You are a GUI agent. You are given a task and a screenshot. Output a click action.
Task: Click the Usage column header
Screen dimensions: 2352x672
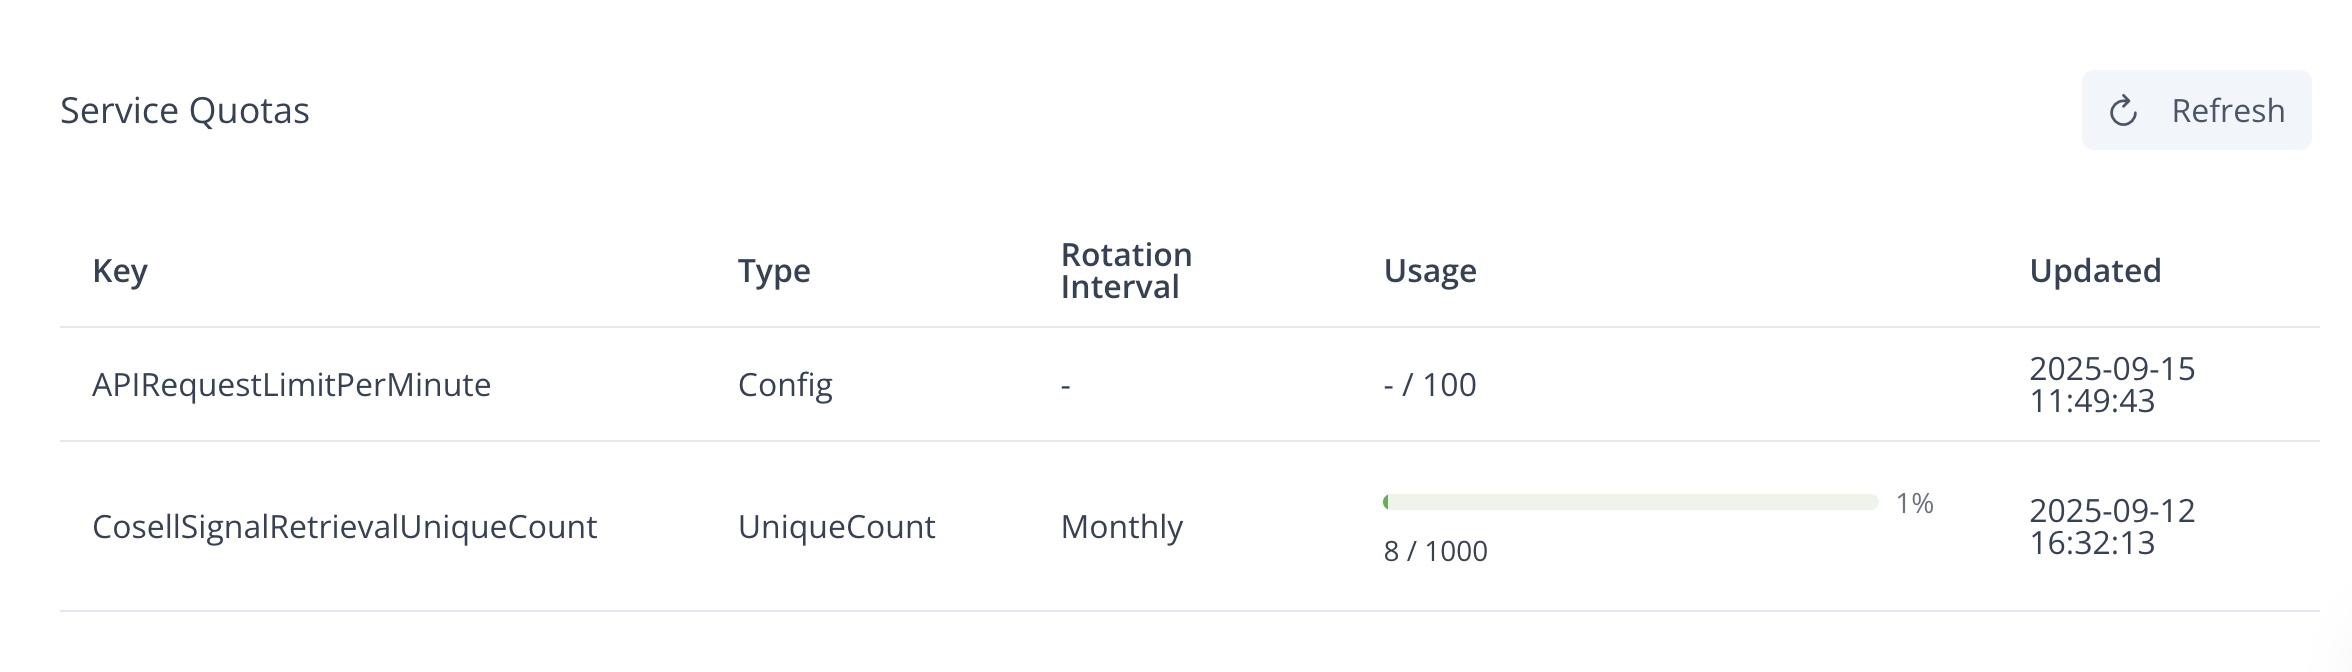(x=1430, y=271)
